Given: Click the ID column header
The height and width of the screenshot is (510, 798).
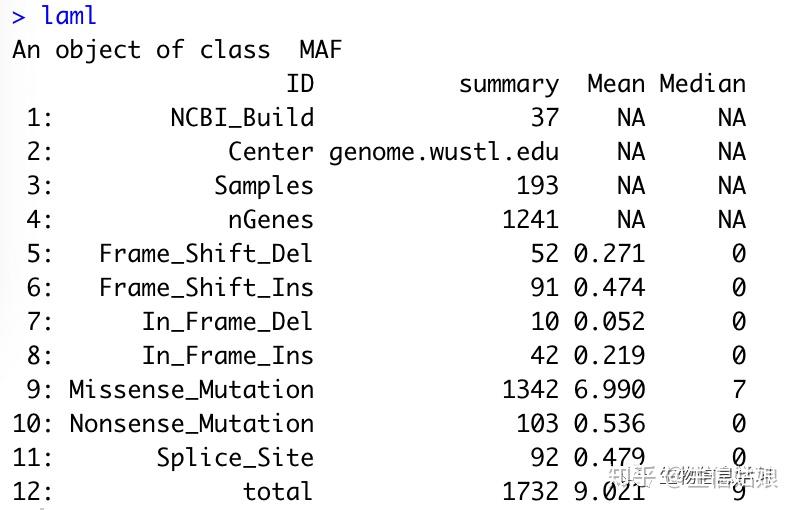Looking at the screenshot, I should click(299, 84).
